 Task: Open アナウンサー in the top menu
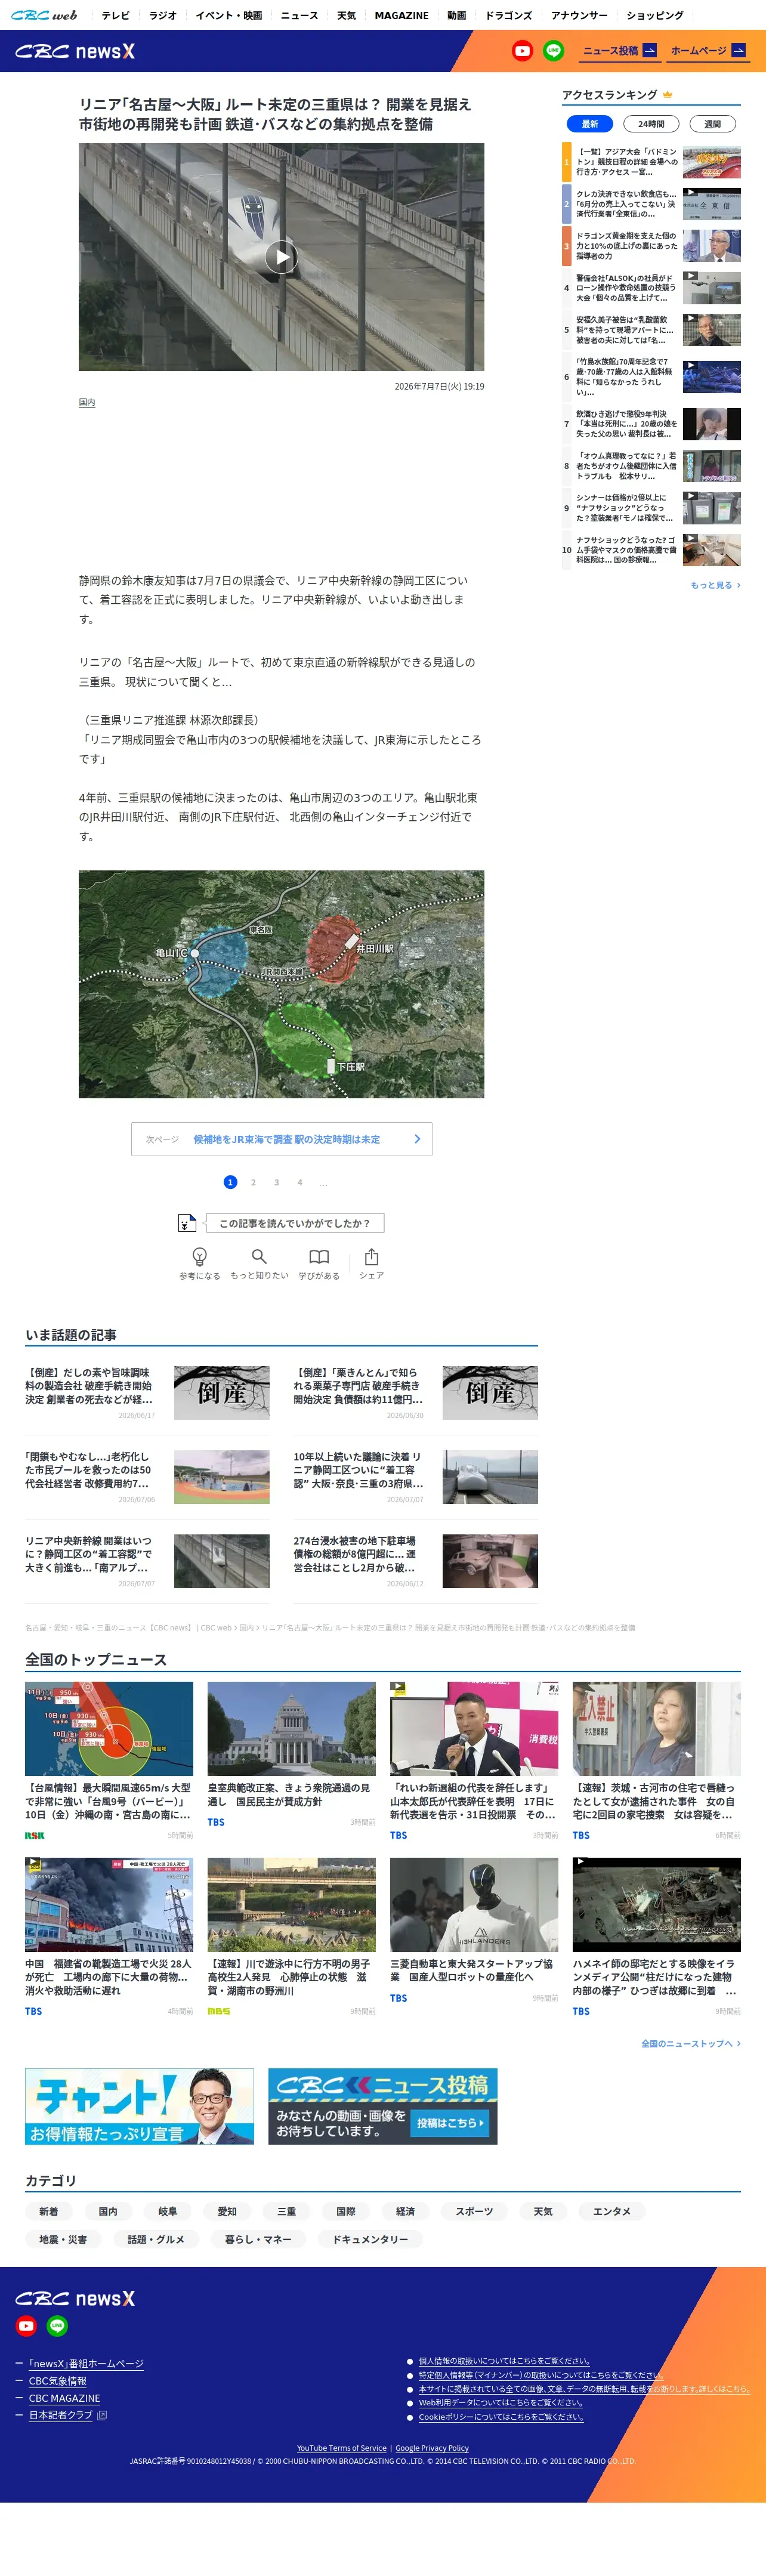pos(579,15)
